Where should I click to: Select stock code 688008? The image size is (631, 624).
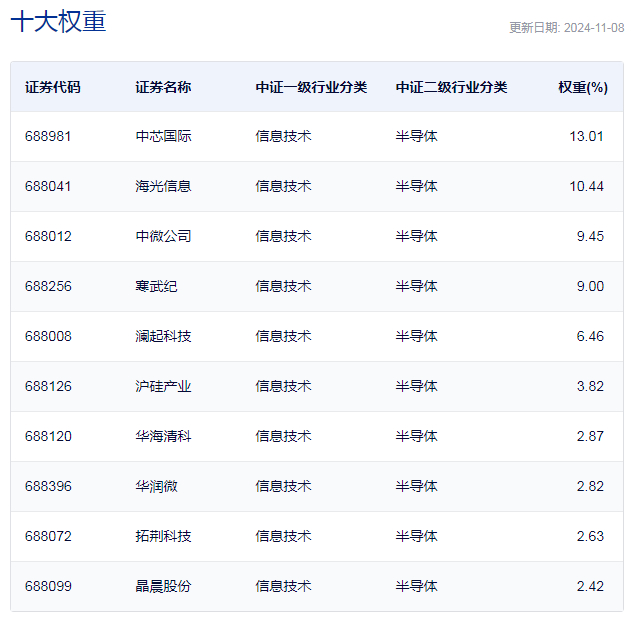[x=48, y=336]
